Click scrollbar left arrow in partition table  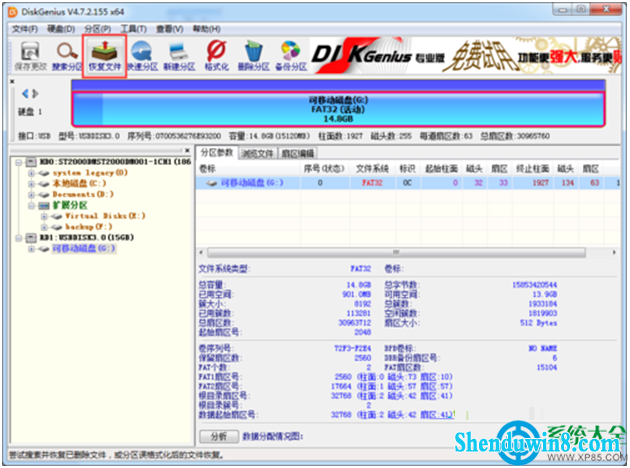pyautogui.click(x=201, y=252)
